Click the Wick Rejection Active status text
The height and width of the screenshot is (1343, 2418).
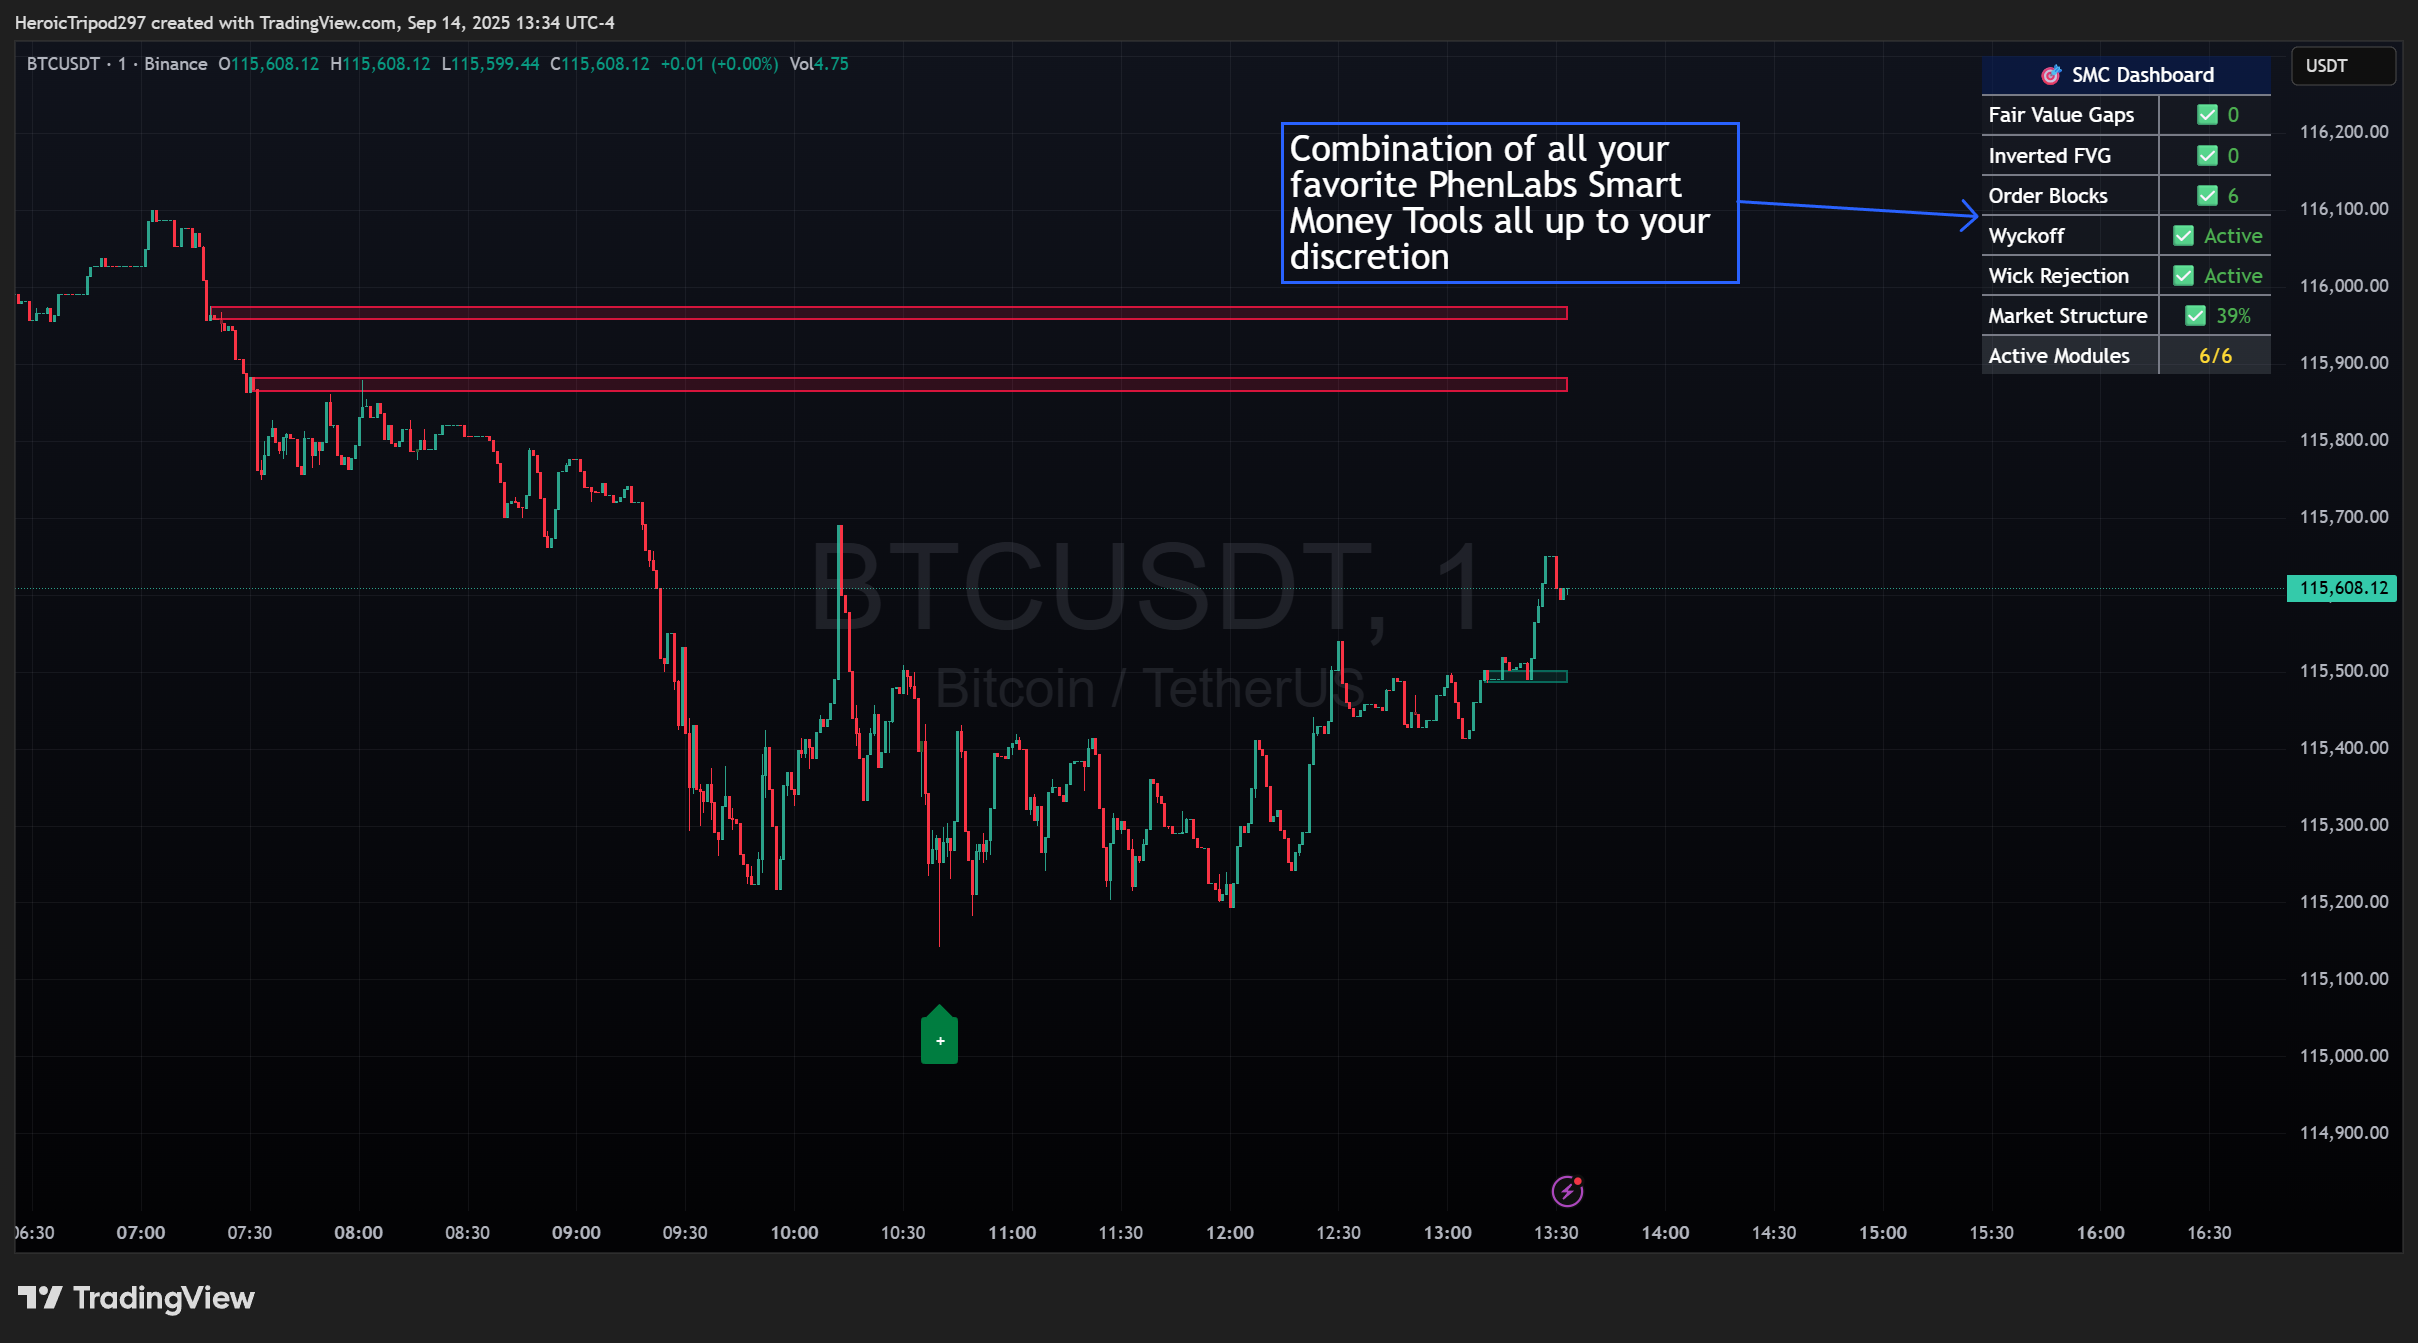2233,275
